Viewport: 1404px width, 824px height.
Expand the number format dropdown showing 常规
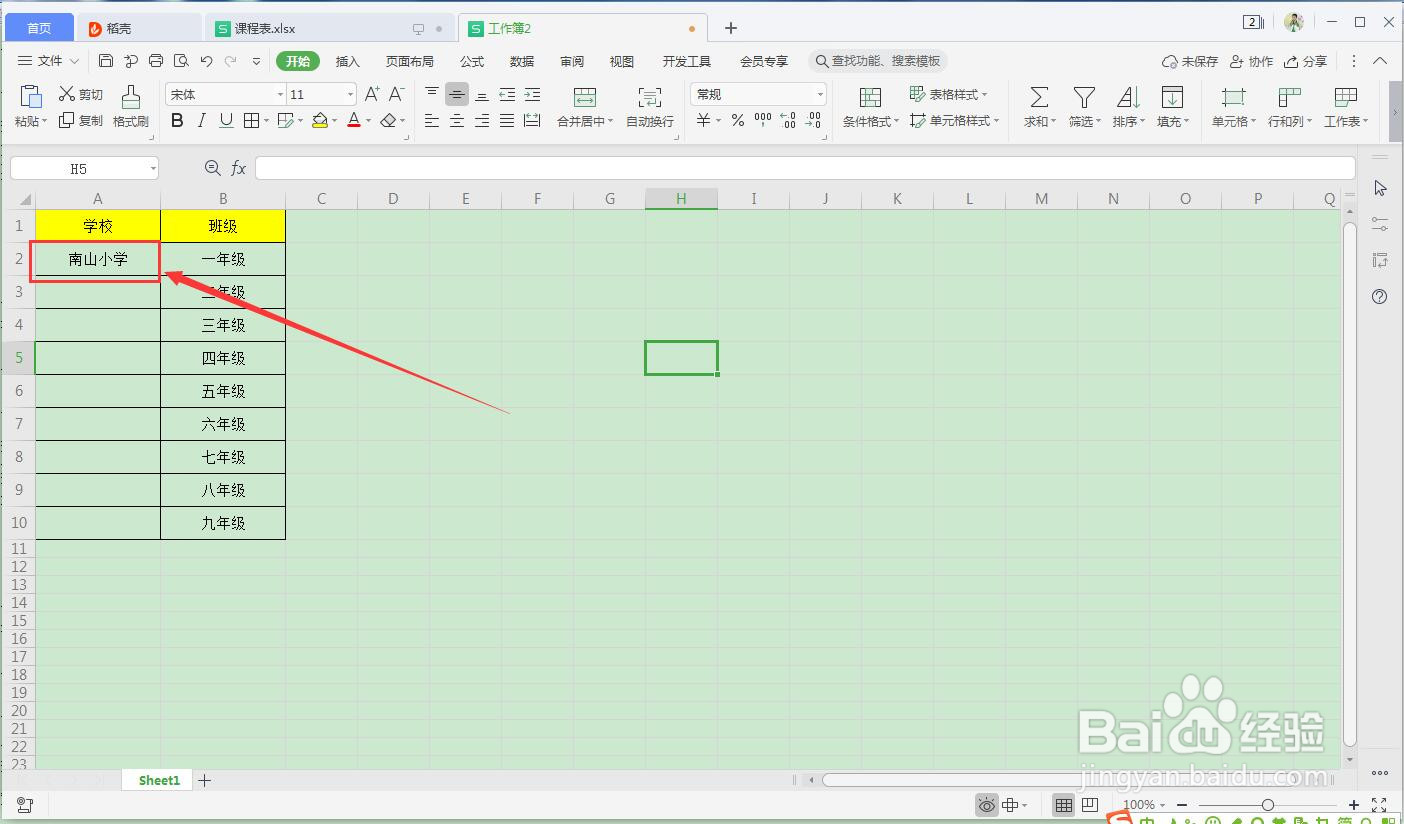coord(820,93)
